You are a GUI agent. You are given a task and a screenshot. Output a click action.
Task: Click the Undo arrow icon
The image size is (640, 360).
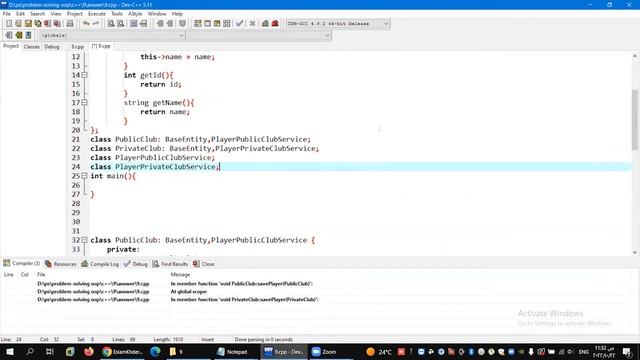pyautogui.click(x=86, y=24)
